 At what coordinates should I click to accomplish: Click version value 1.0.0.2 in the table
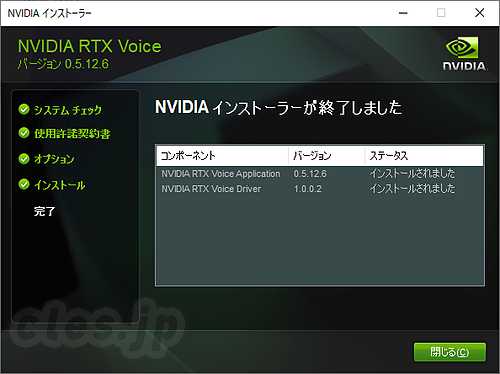tap(308, 189)
